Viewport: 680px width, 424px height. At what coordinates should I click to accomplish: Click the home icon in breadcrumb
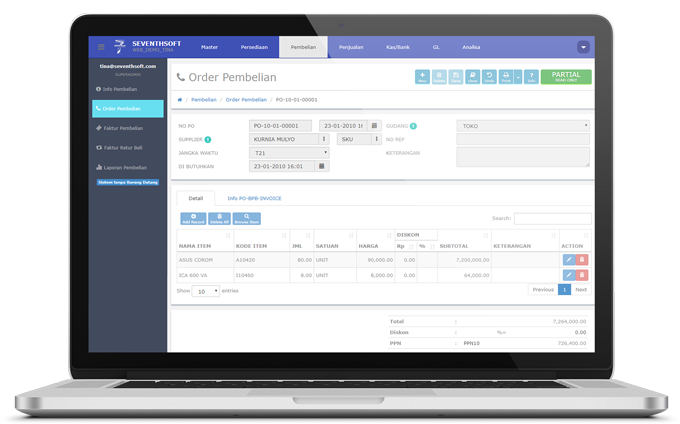(x=180, y=100)
